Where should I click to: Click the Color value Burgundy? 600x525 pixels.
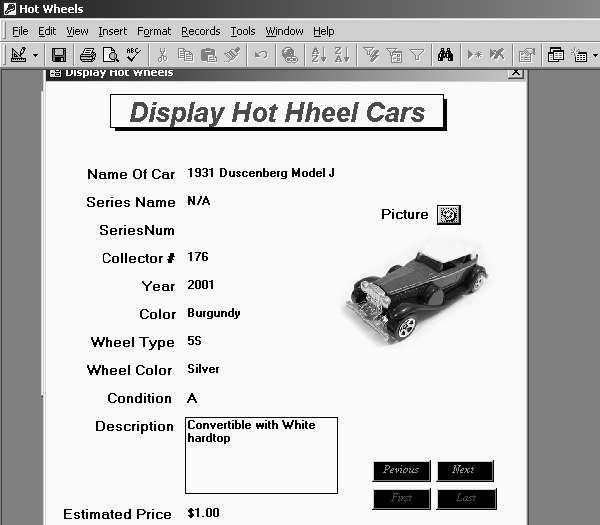pos(214,313)
